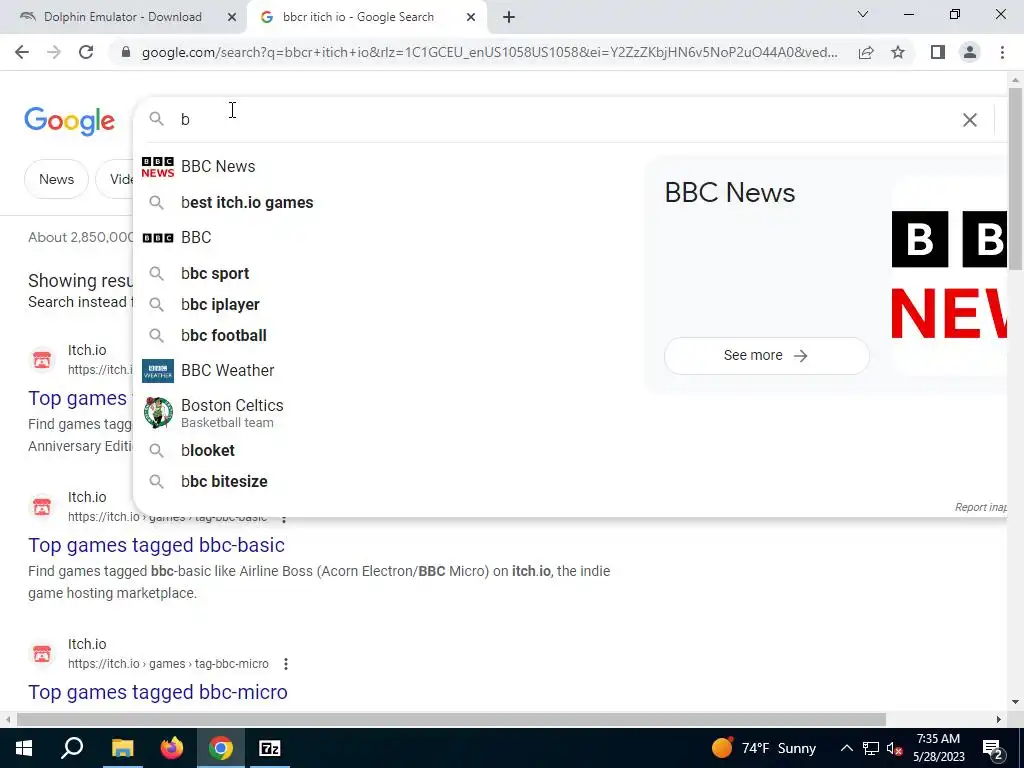Click horizontal scrollbar right arrow
The image size is (1024, 768).
(x=999, y=720)
